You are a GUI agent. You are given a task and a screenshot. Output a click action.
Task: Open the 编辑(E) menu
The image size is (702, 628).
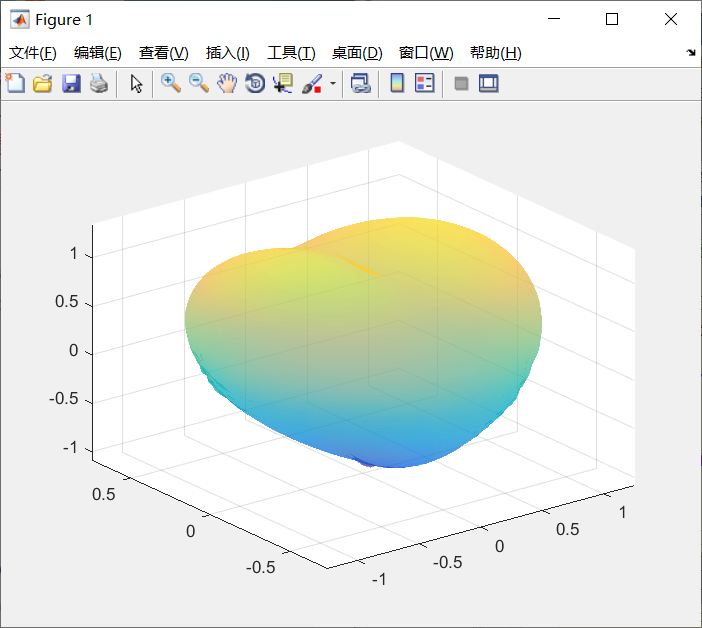pos(98,53)
